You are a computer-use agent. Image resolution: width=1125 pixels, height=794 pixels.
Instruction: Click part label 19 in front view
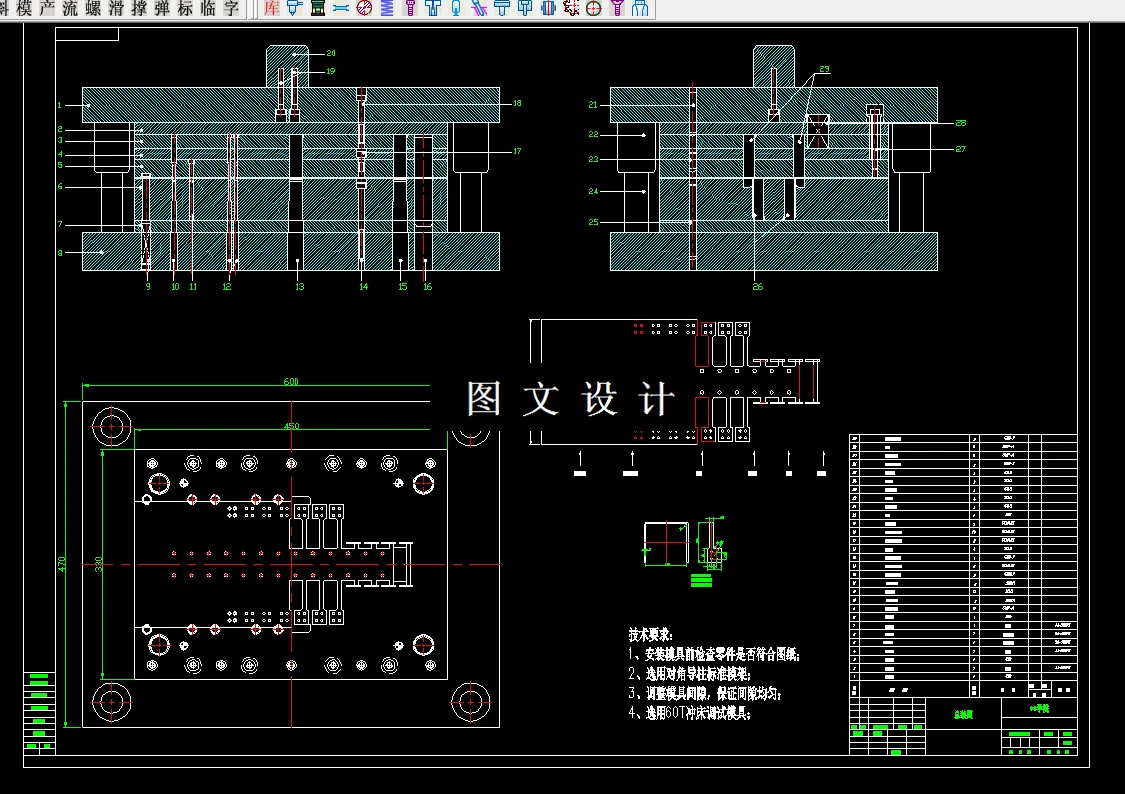coord(331,71)
